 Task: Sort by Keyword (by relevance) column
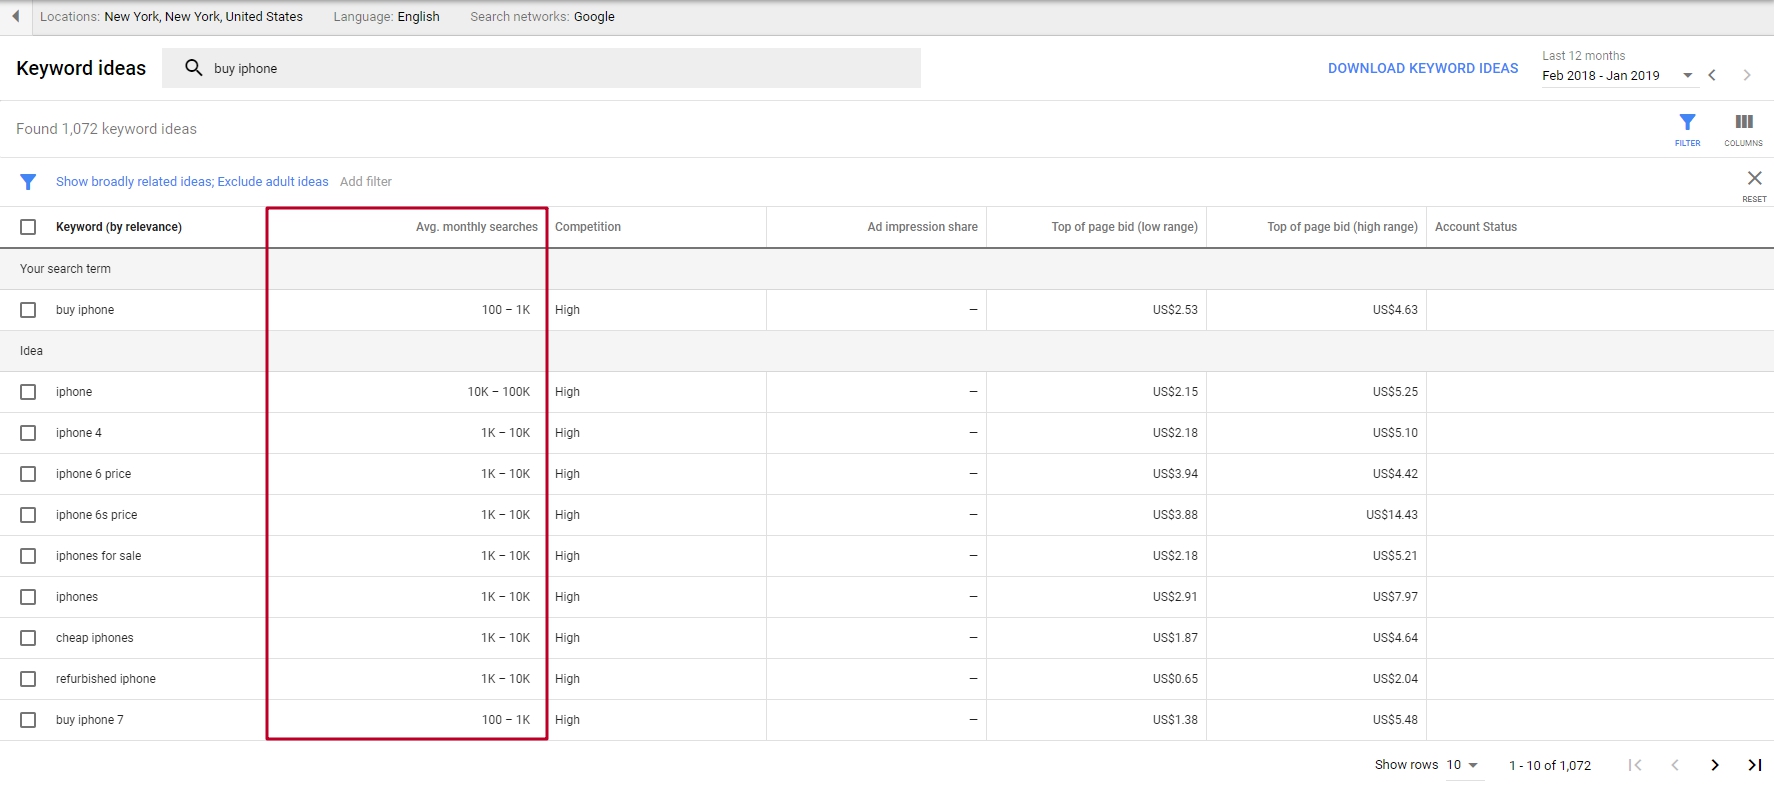[119, 227]
